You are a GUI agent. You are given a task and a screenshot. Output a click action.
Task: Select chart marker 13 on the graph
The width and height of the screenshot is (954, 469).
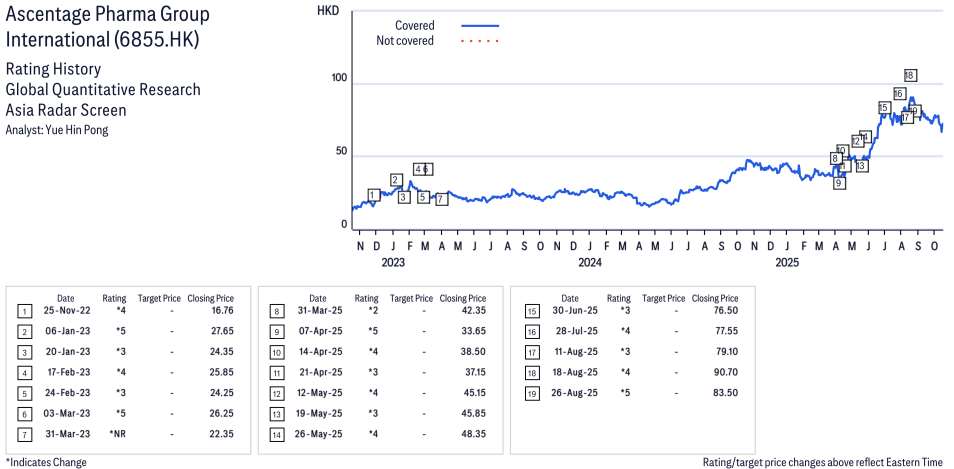pyautogui.click(x=861, y=166)
